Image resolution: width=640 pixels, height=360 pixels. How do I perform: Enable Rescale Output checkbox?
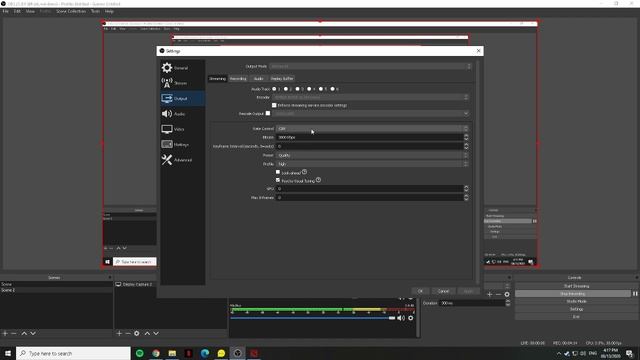268,113
